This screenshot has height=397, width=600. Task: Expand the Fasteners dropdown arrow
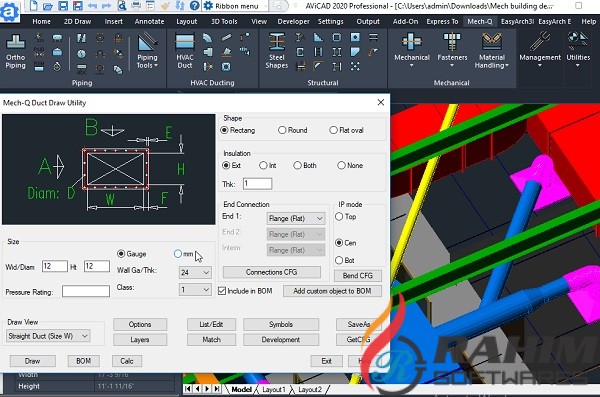click(x=452, y=65)
